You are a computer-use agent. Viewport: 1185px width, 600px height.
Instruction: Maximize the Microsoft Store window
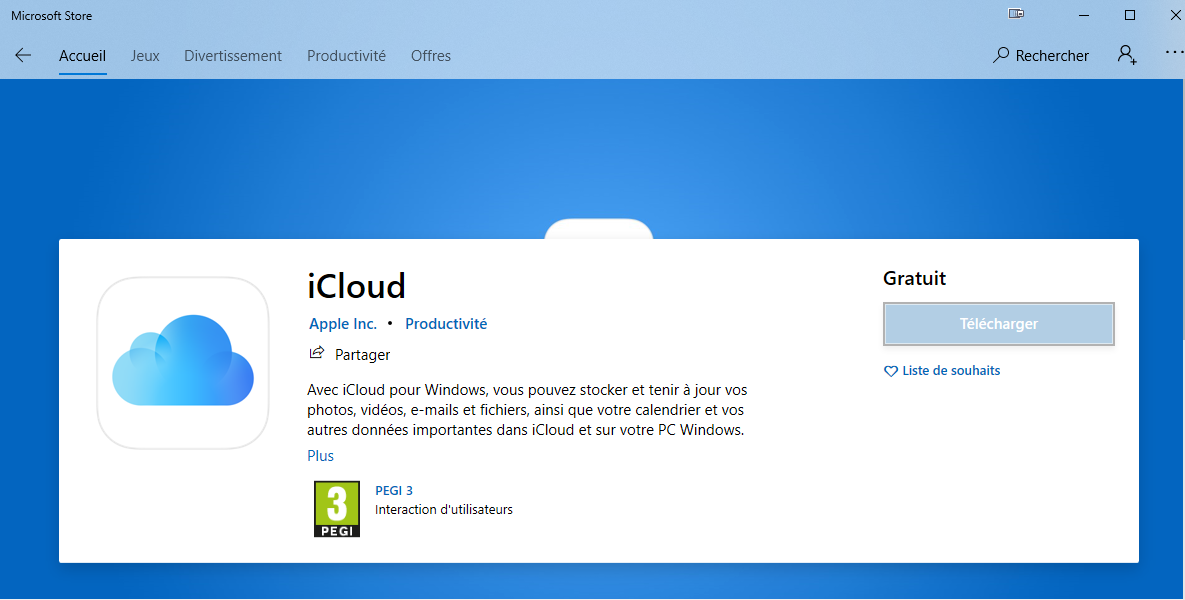(x=1130, y=15)
